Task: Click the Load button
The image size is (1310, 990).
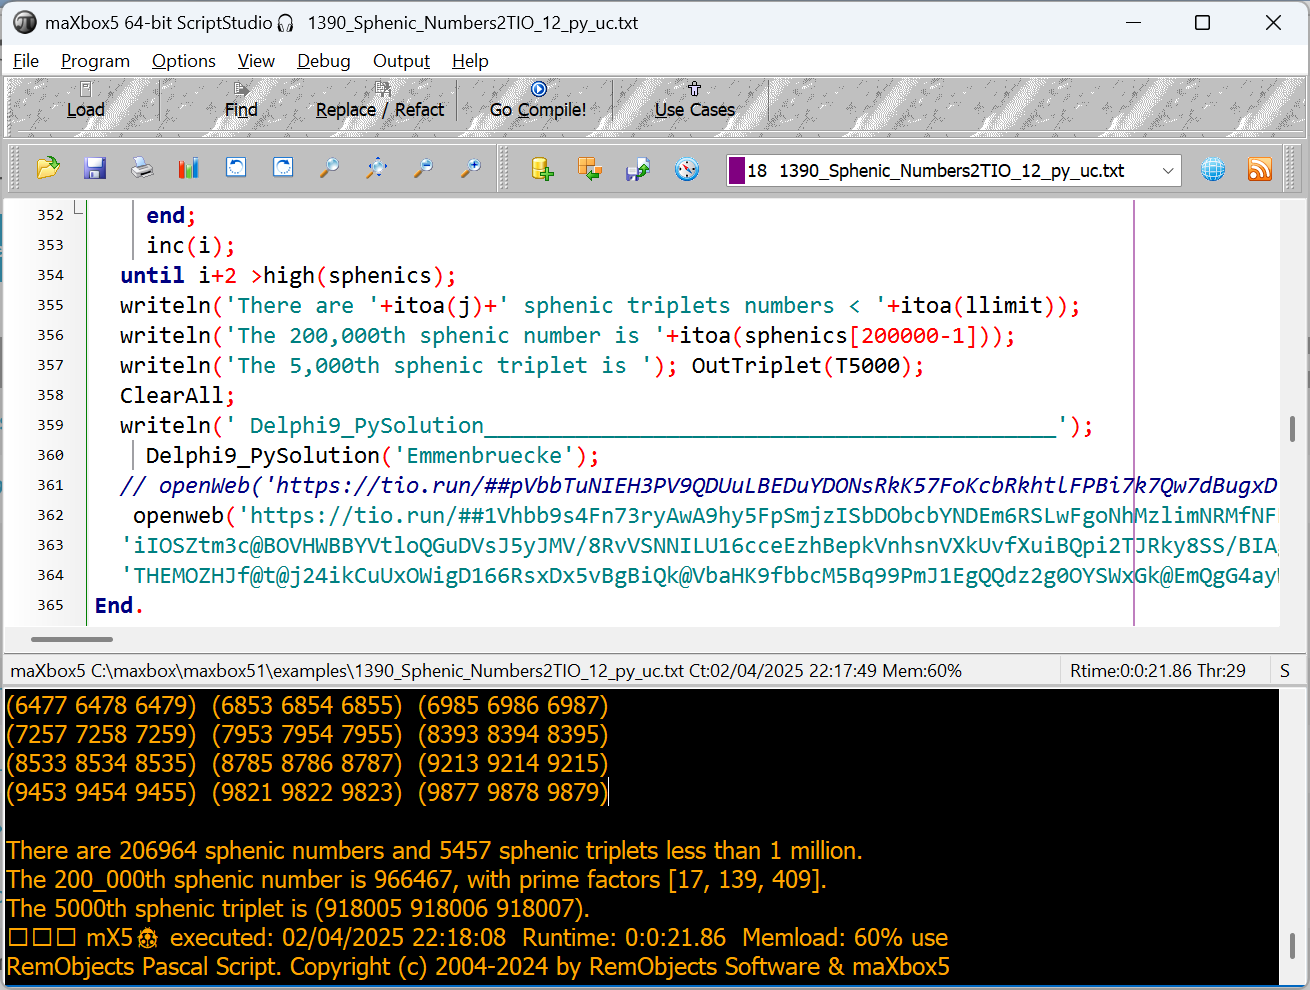Action: point(85,101)
